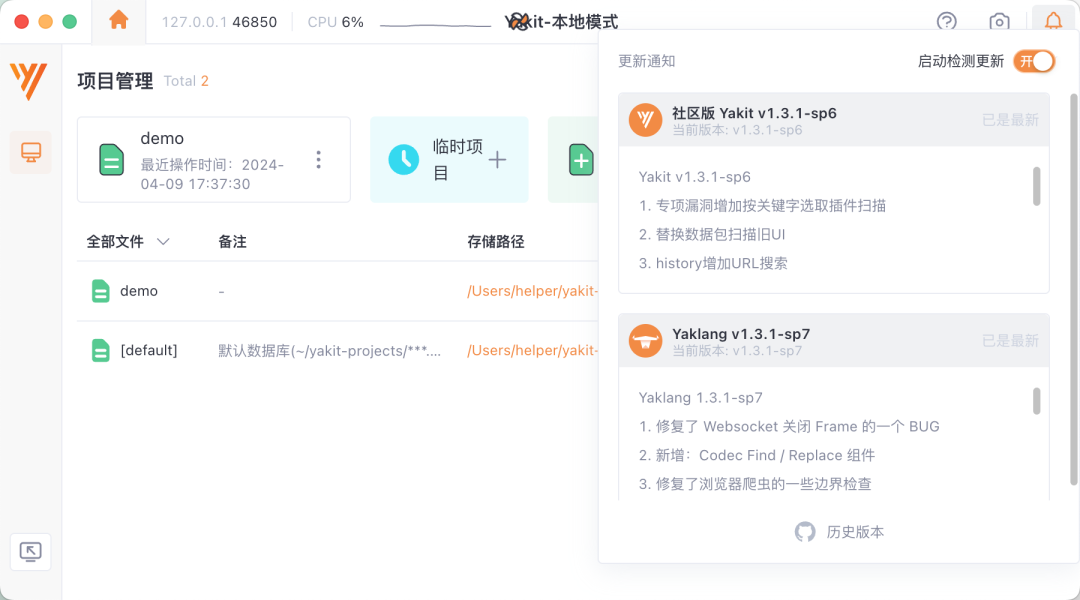Screen dimensions: 1080x600
Task: Click the screenshot camera icon
Action: [999, 22]
